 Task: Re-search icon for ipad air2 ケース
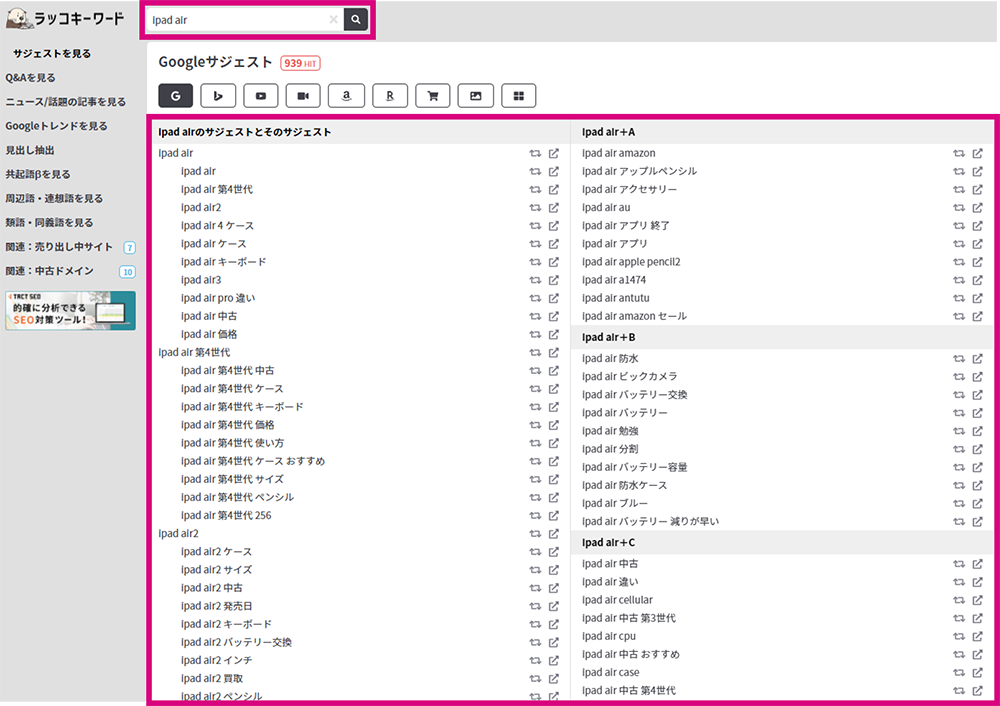pyautogui.click(x=535, y=552)
